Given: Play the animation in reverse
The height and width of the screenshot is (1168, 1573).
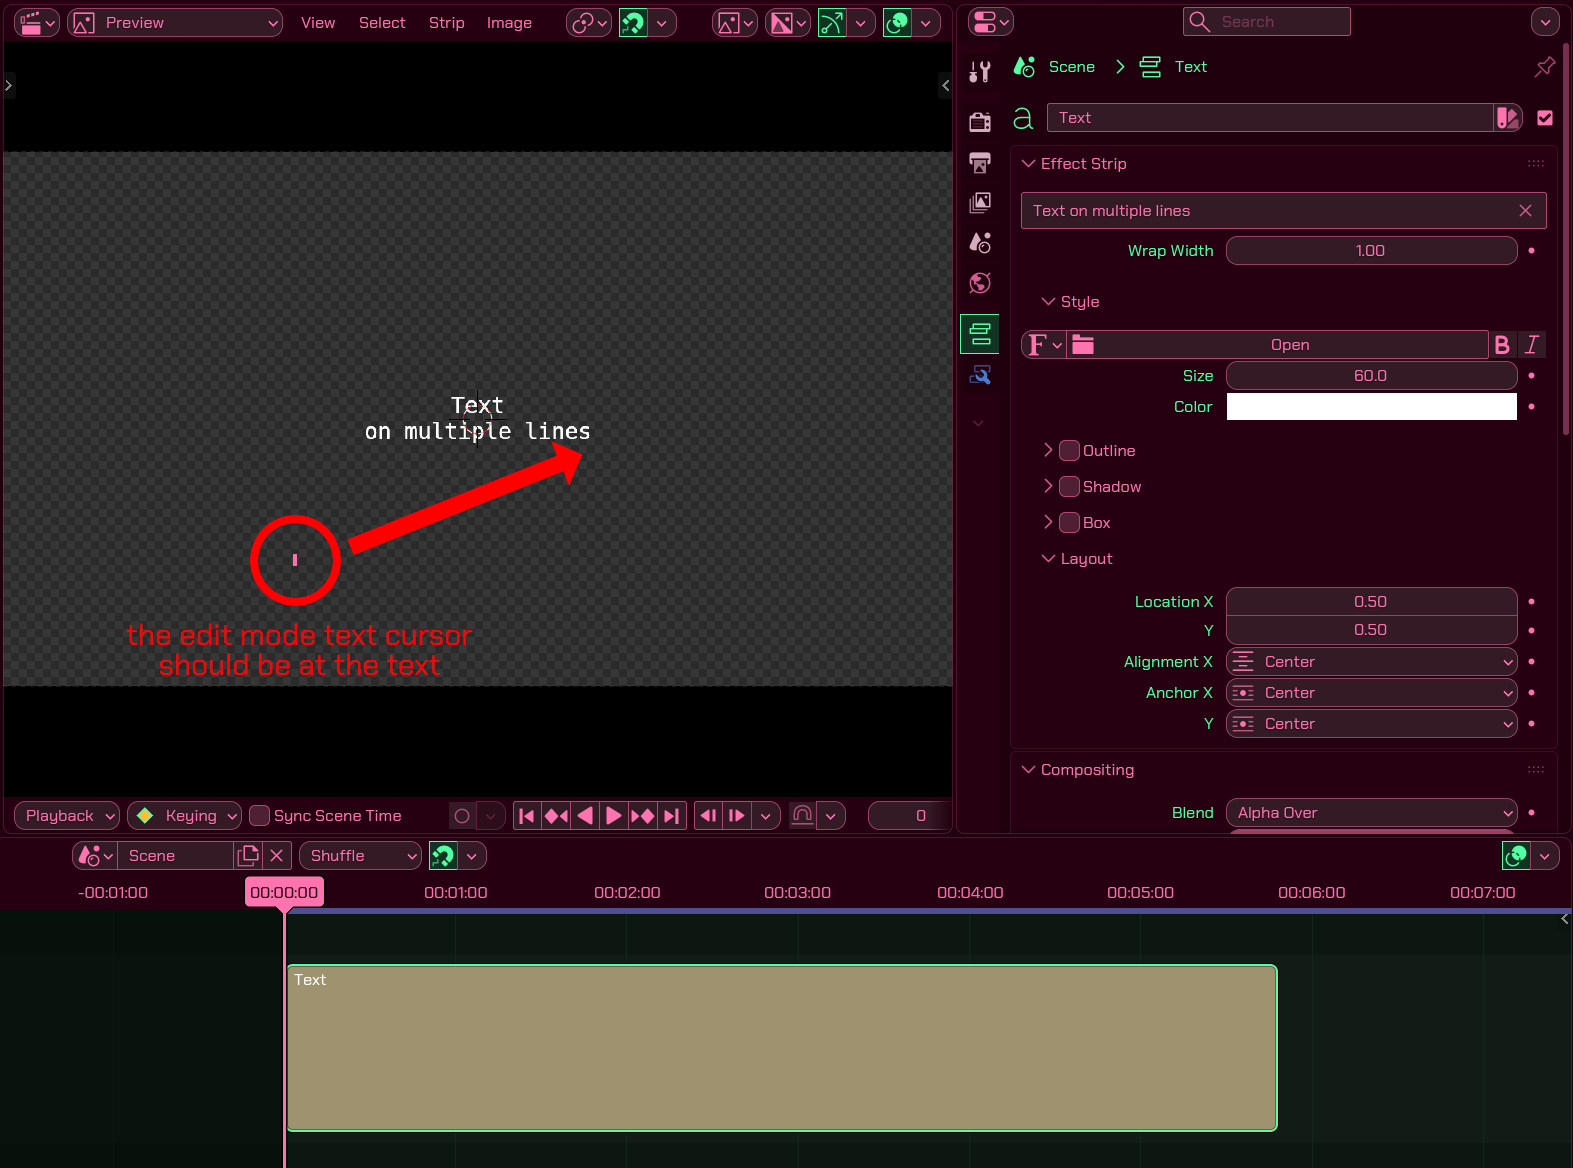Looking at the screenshot, I should [585, 816].
